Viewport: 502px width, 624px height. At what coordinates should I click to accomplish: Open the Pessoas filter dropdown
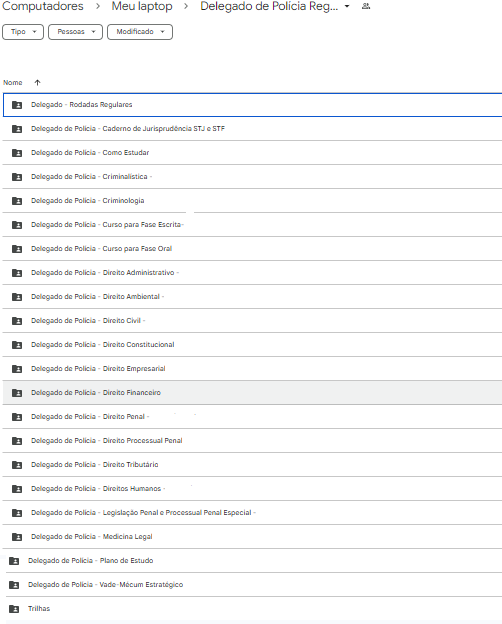tap(75, 32)
